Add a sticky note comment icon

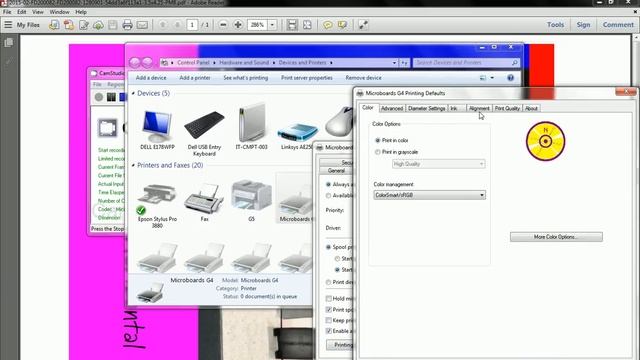click(327, 25)
